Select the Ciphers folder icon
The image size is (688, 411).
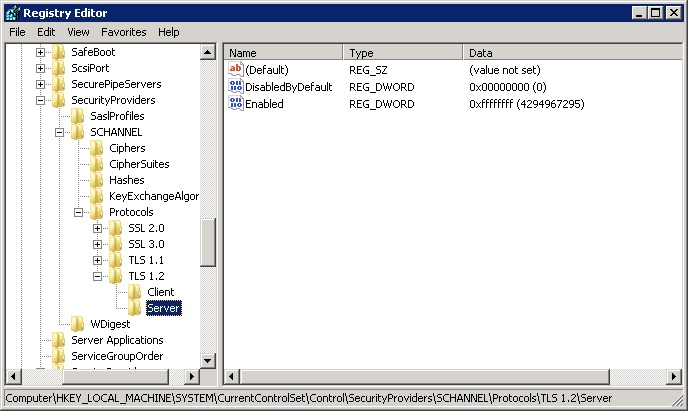click(97, 148)
